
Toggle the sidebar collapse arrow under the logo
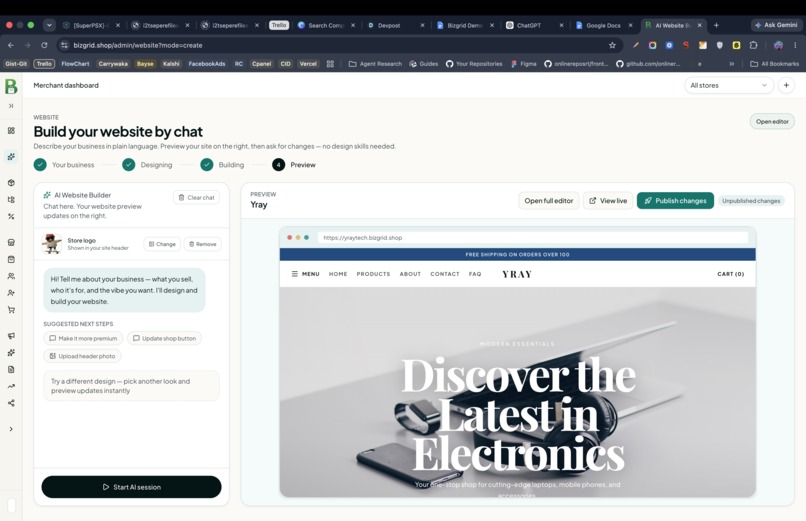(11, 106)
